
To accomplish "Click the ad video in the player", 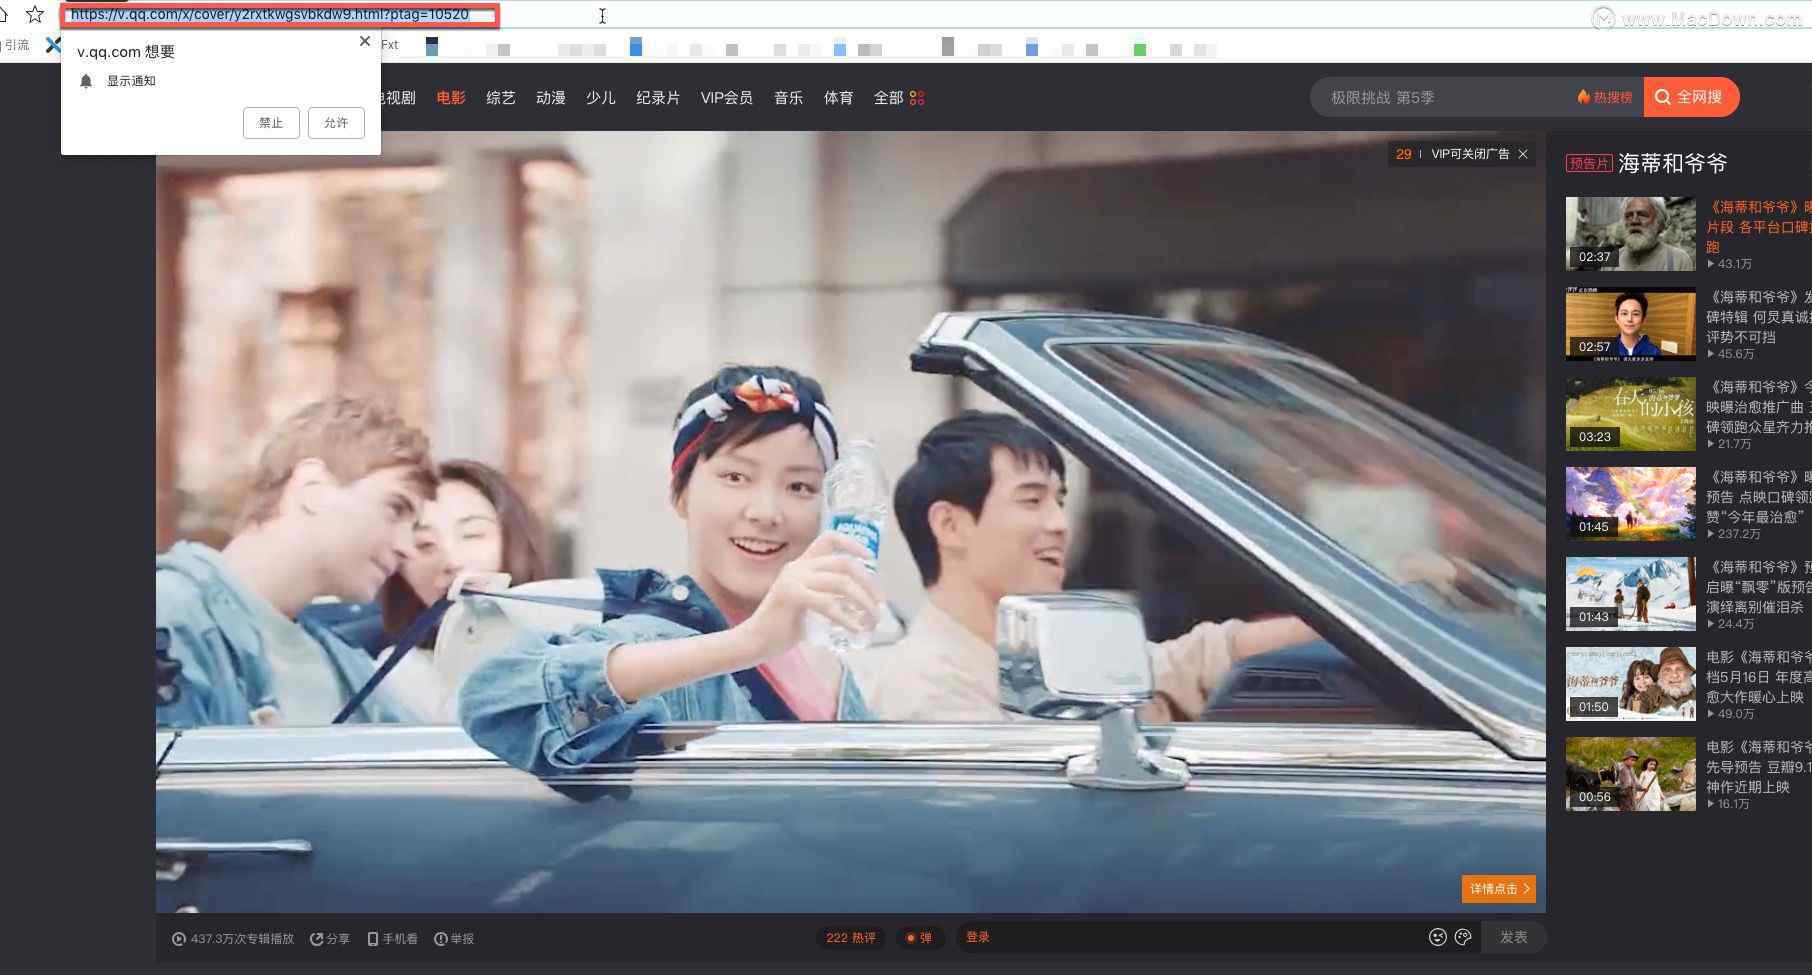I will pos(850,522).
